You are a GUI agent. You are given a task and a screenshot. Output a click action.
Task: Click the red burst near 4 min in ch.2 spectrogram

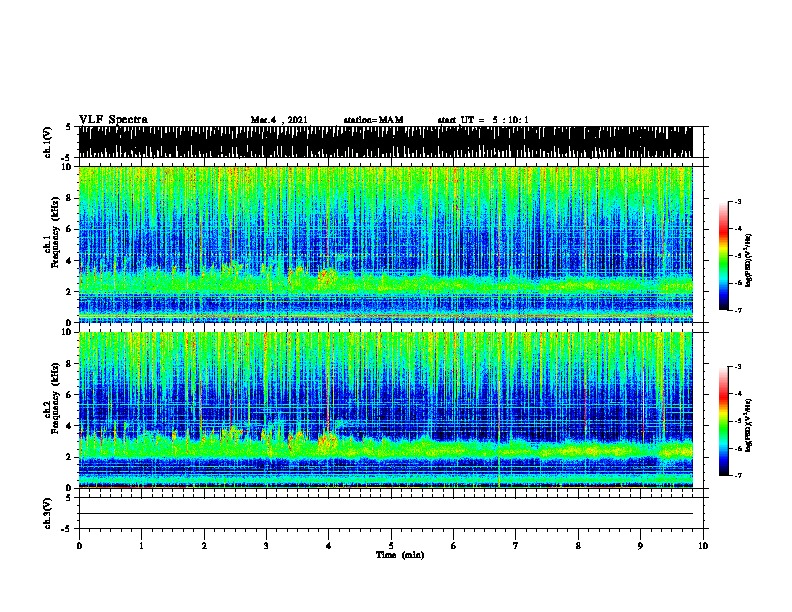pos(327,440)
